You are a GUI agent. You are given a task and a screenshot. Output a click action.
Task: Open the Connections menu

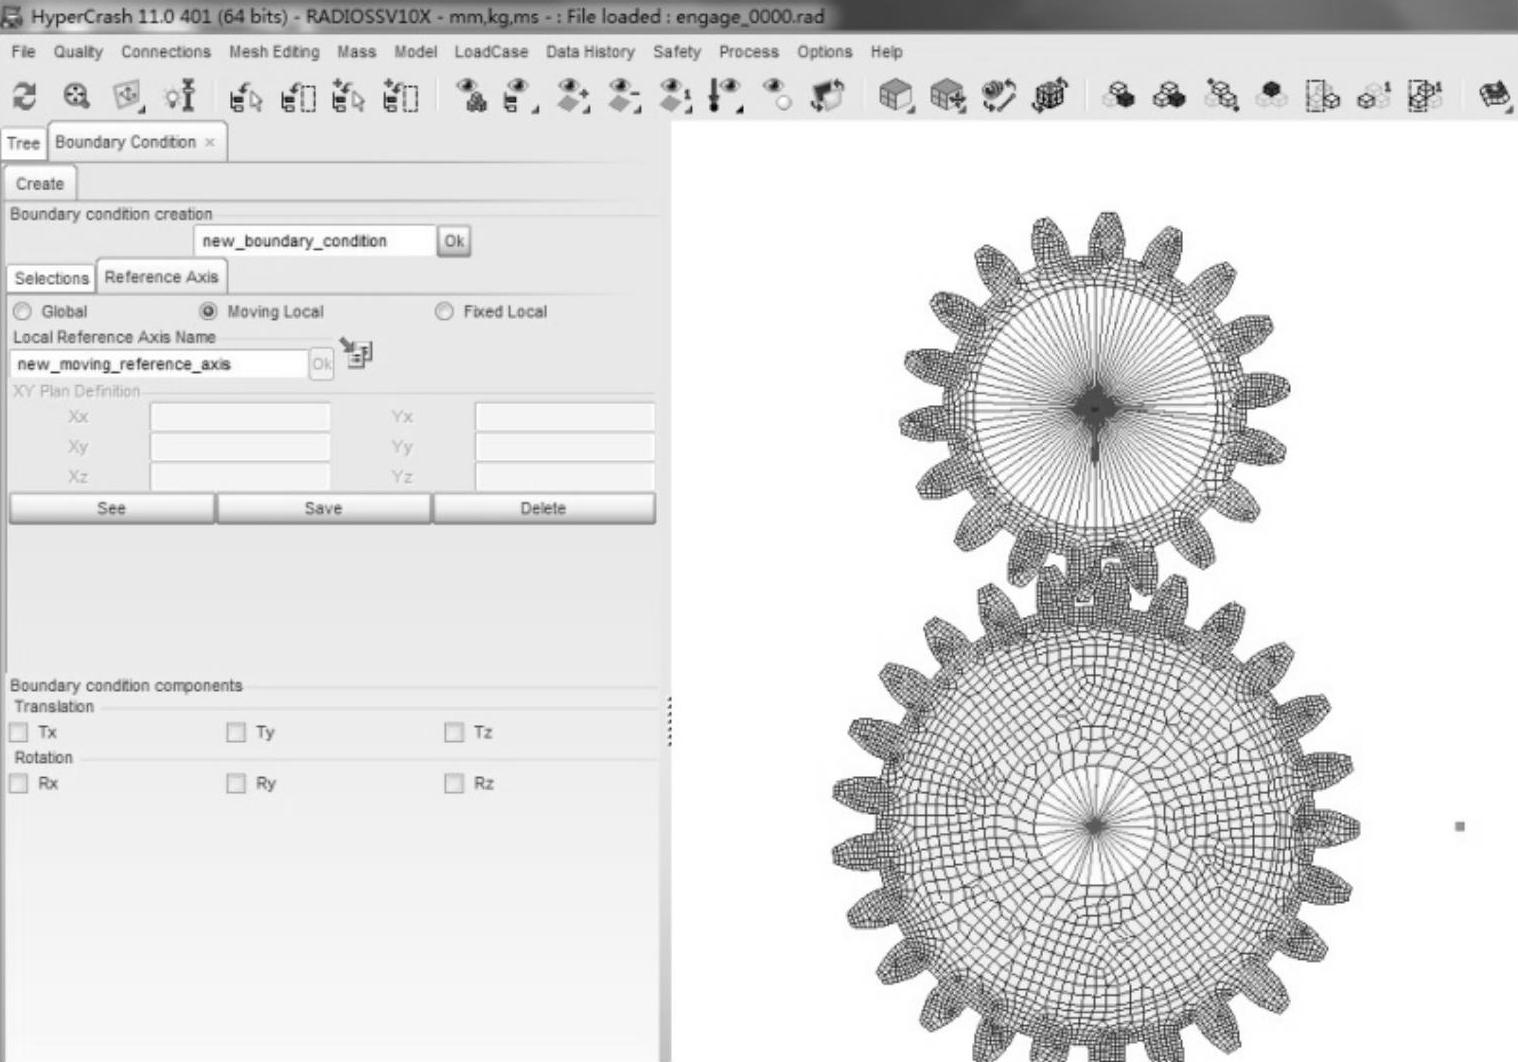click(x=166, y=52)
